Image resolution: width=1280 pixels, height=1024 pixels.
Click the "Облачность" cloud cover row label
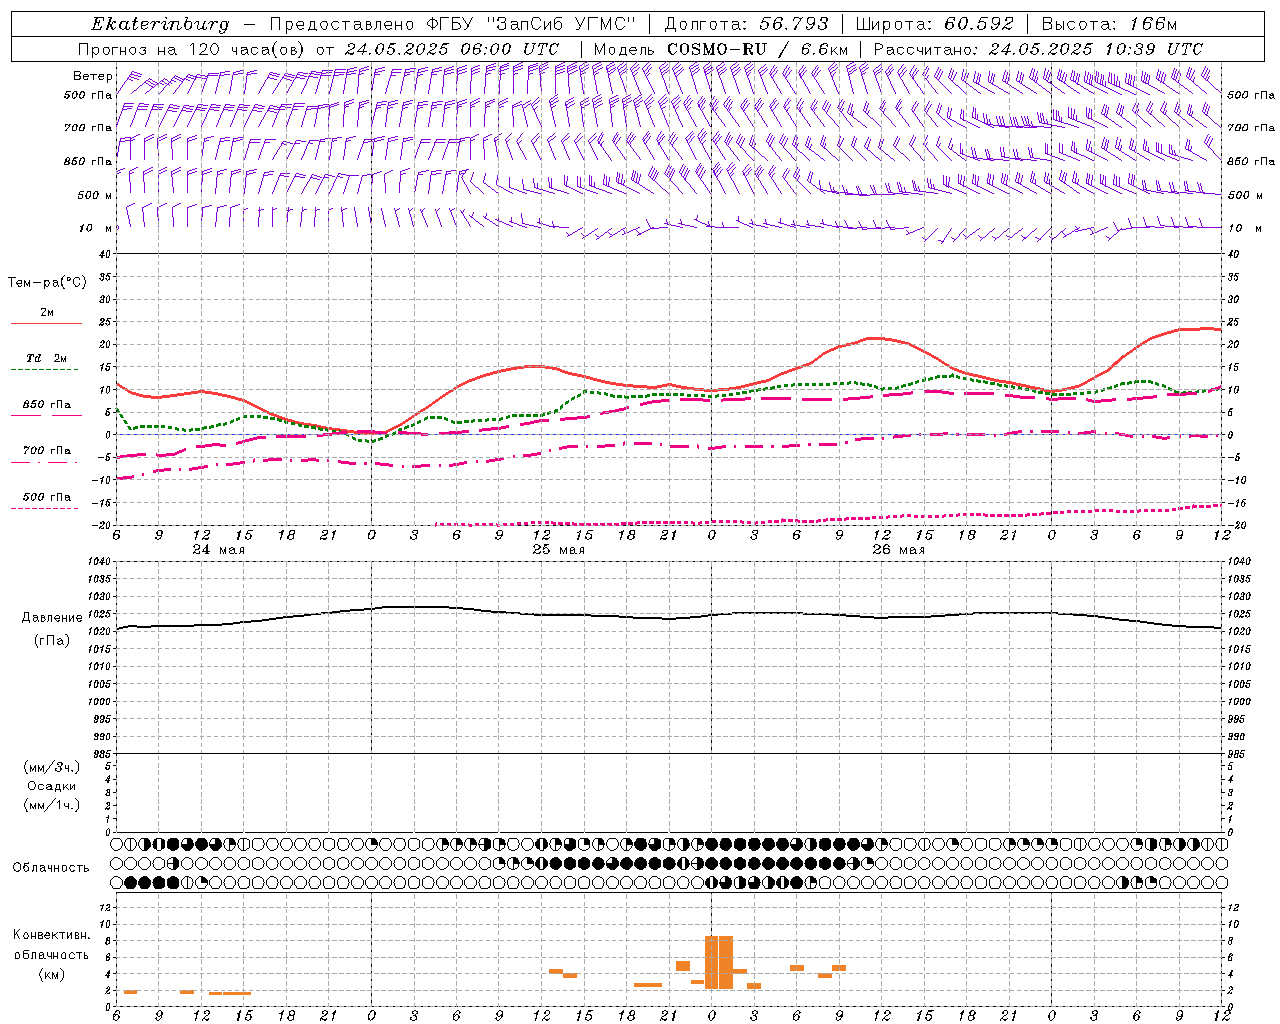point(51,868)
